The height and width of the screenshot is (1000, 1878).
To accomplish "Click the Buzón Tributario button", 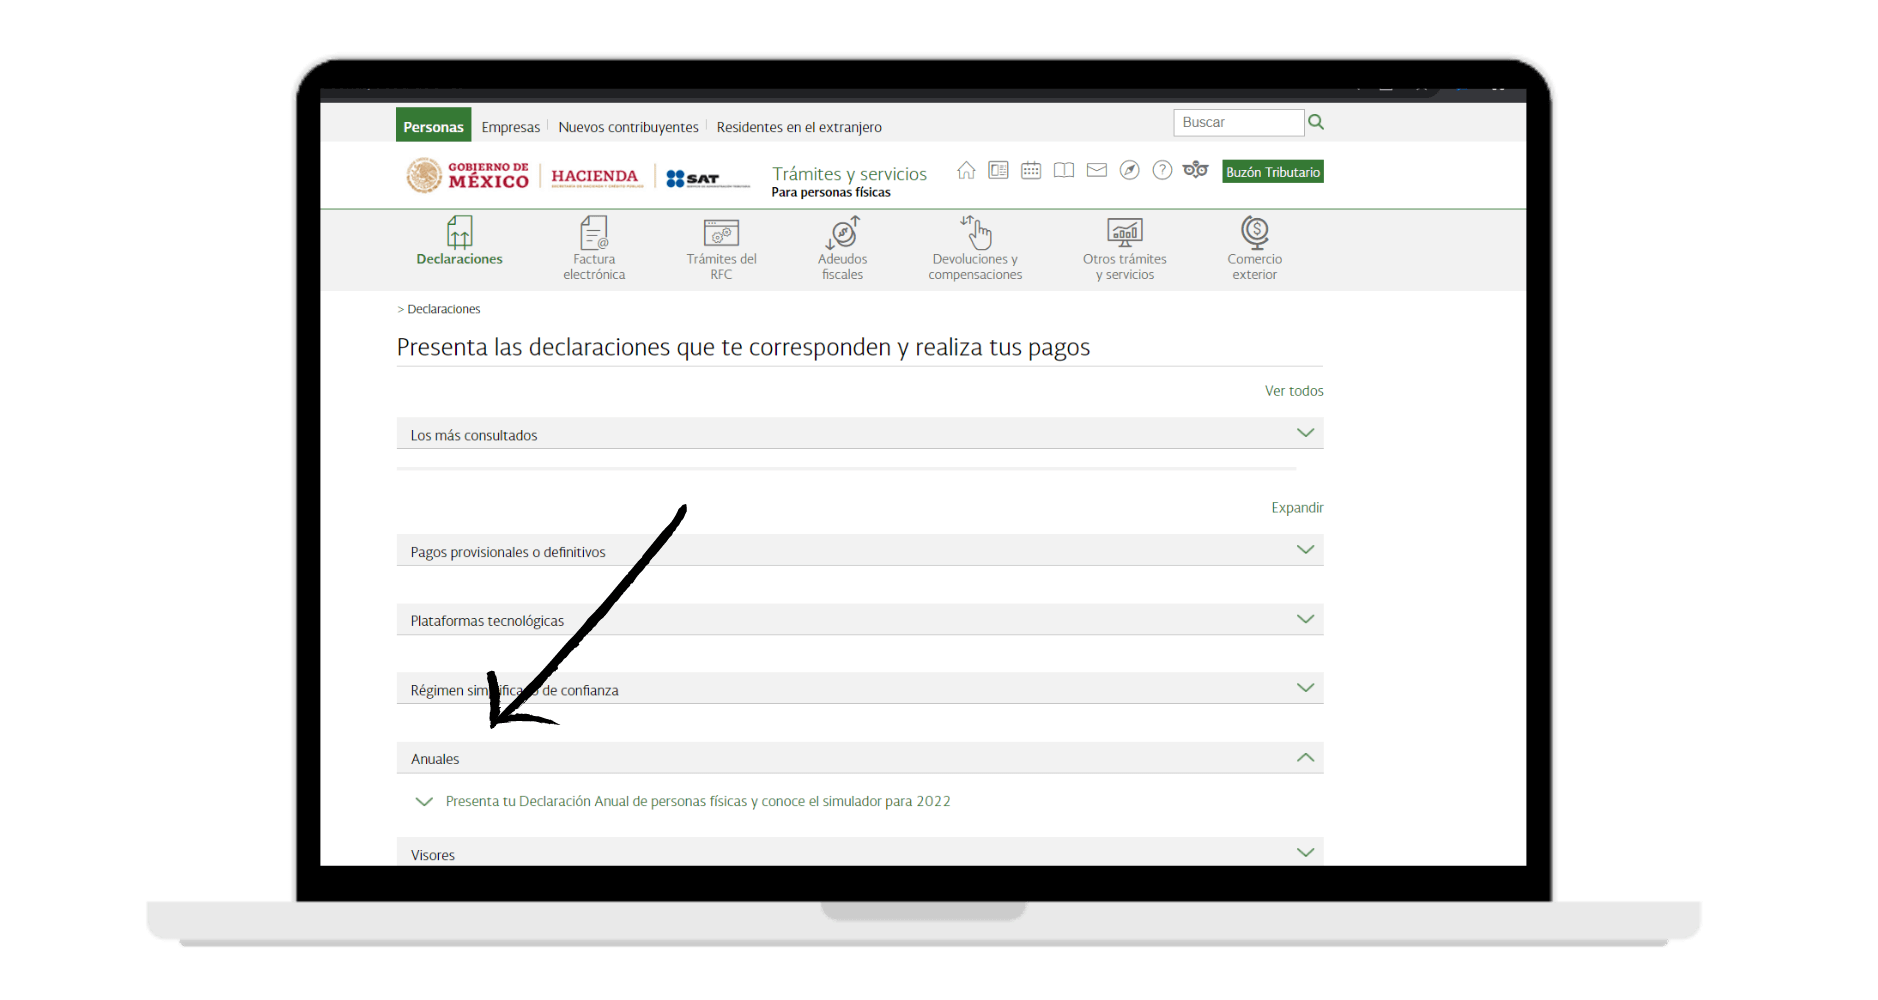I will pyautogui.click(x=1272, y=171).
